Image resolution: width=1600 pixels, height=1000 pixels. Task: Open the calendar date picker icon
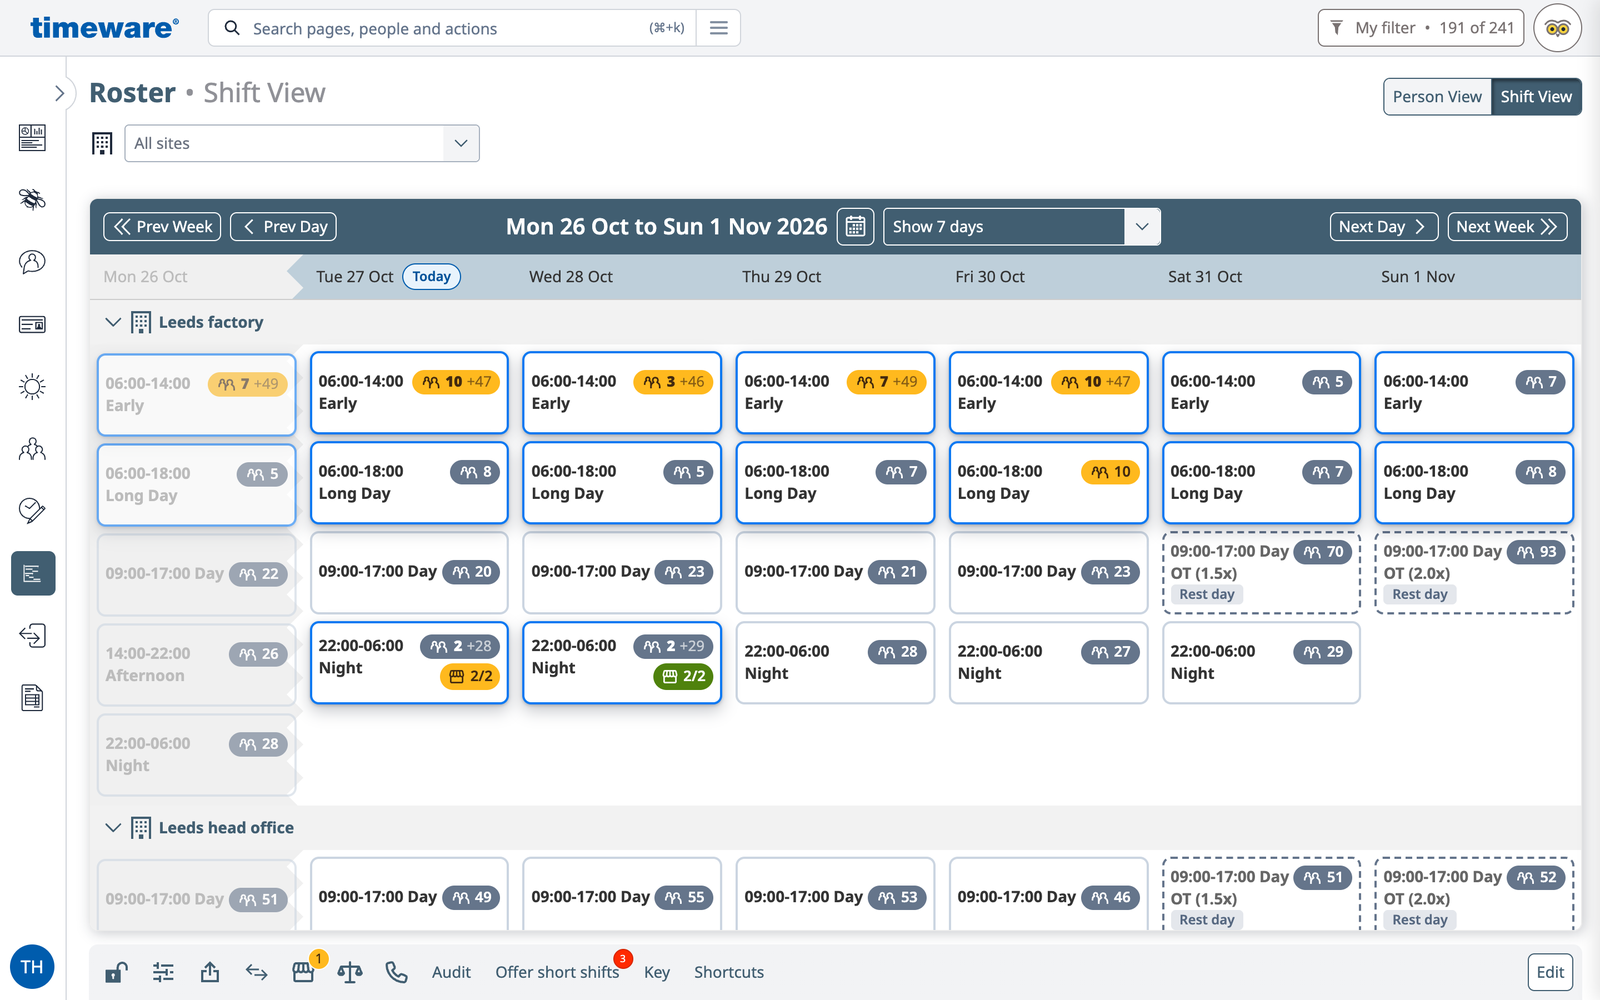click(x=855, y=227)
